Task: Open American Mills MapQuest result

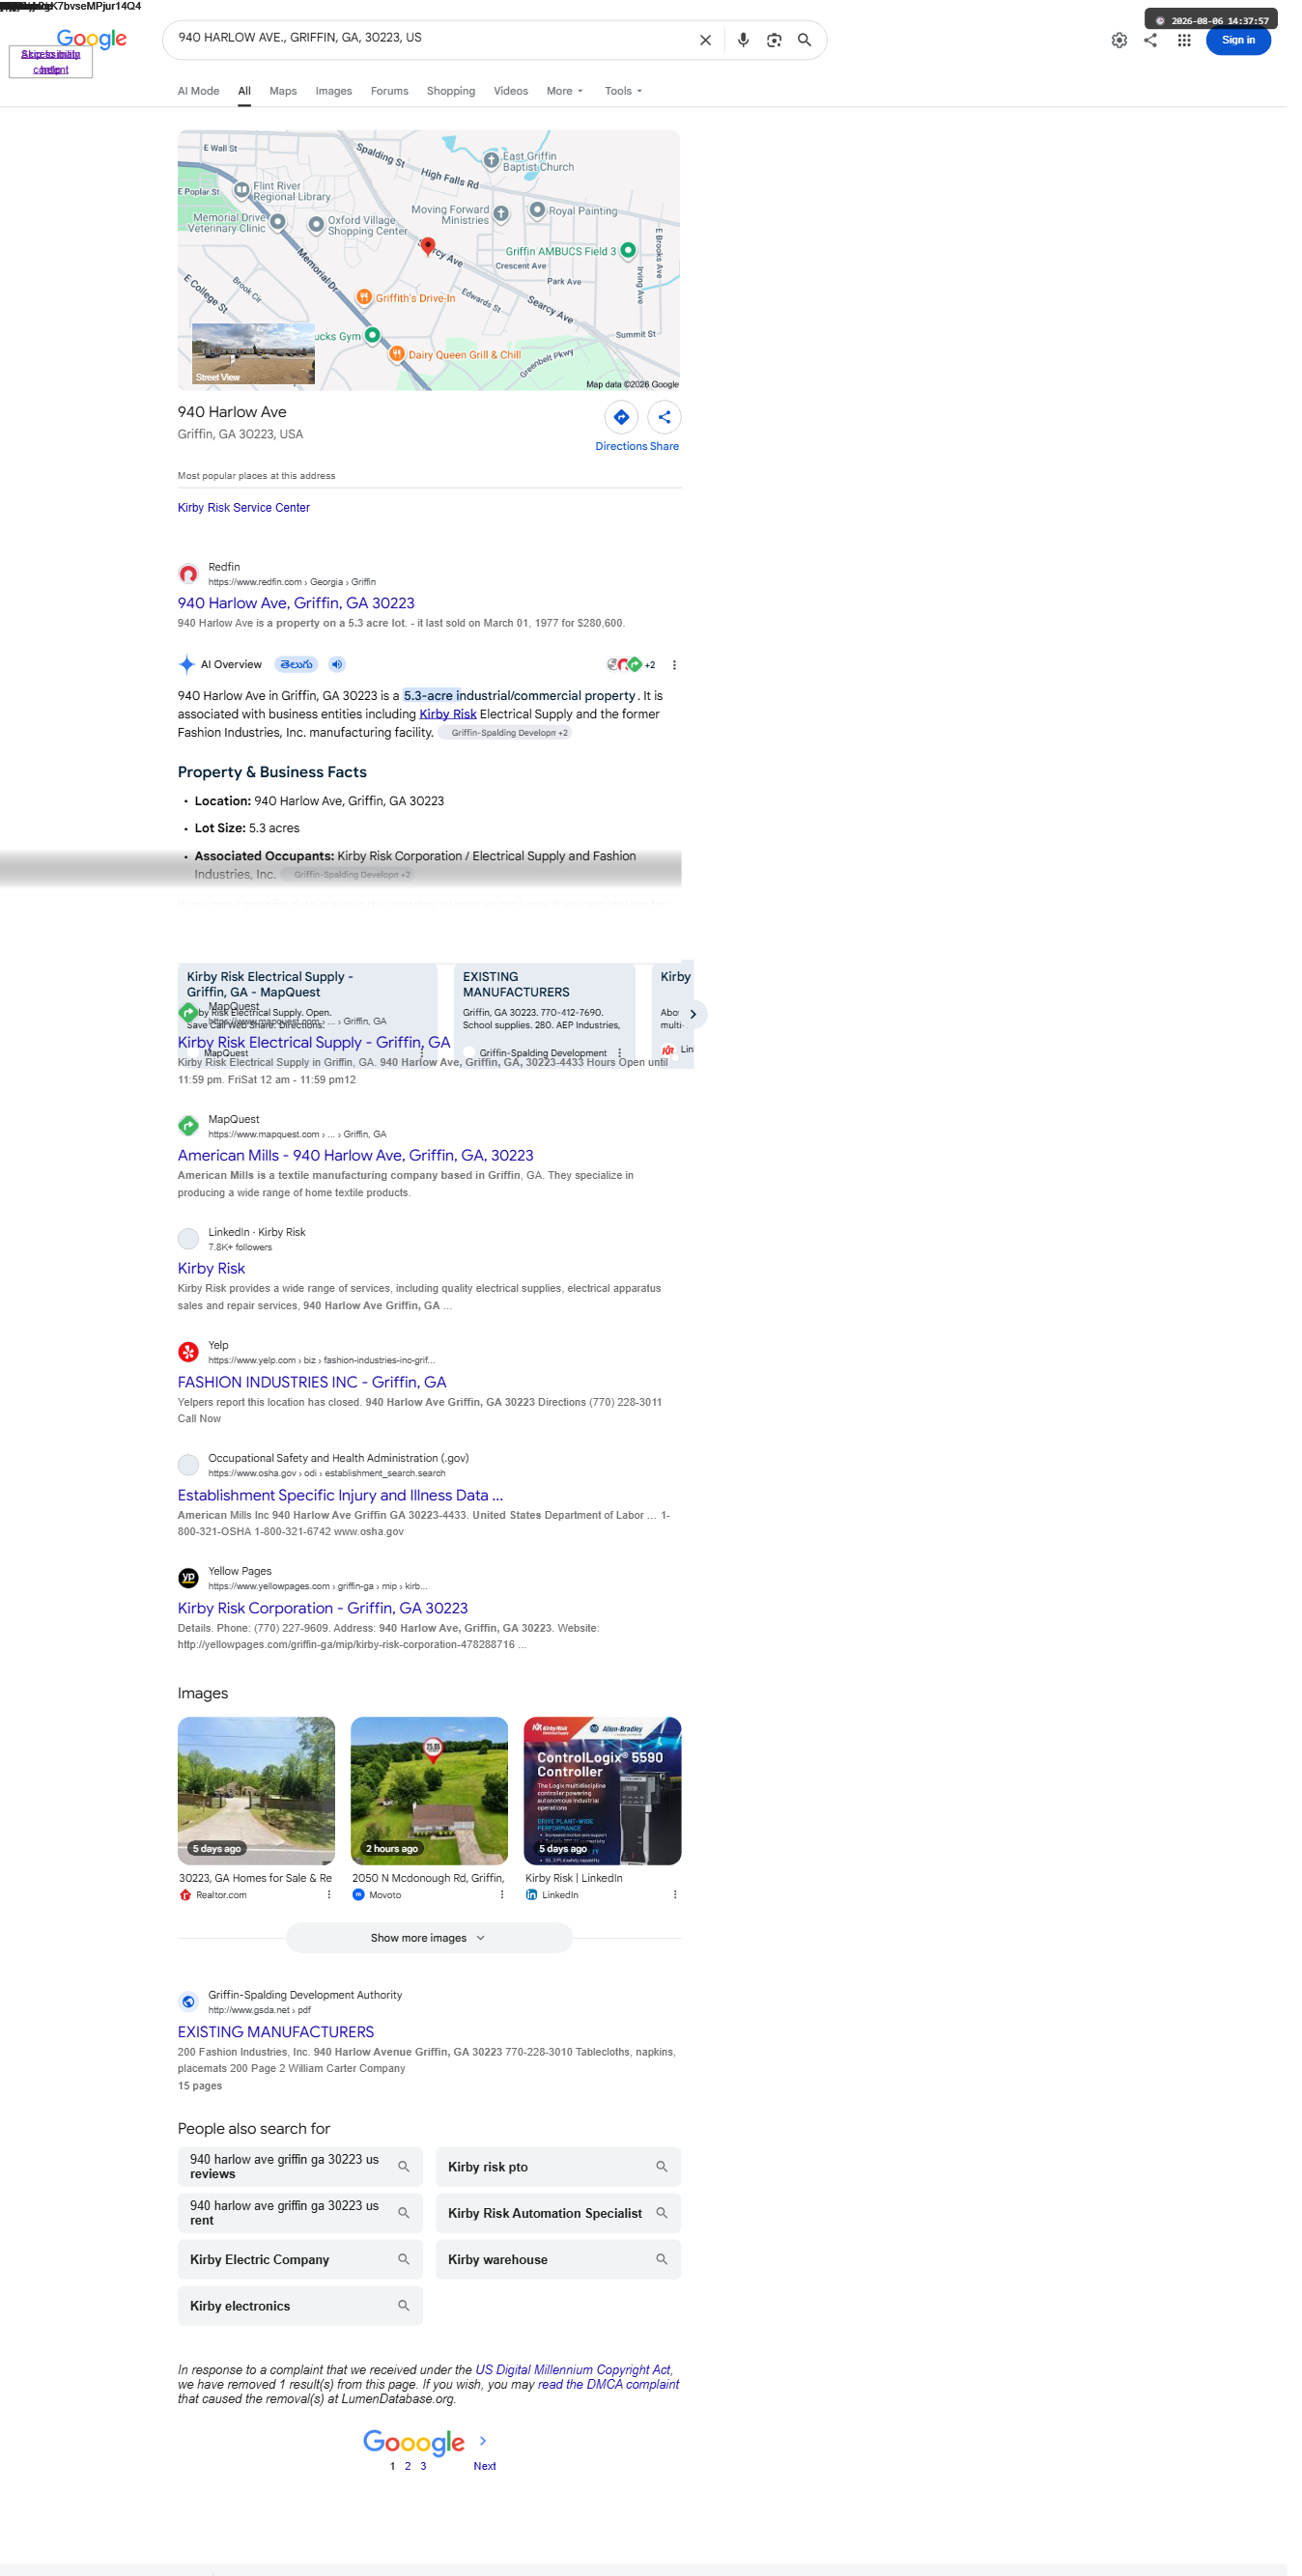Action: point(355,1155)
